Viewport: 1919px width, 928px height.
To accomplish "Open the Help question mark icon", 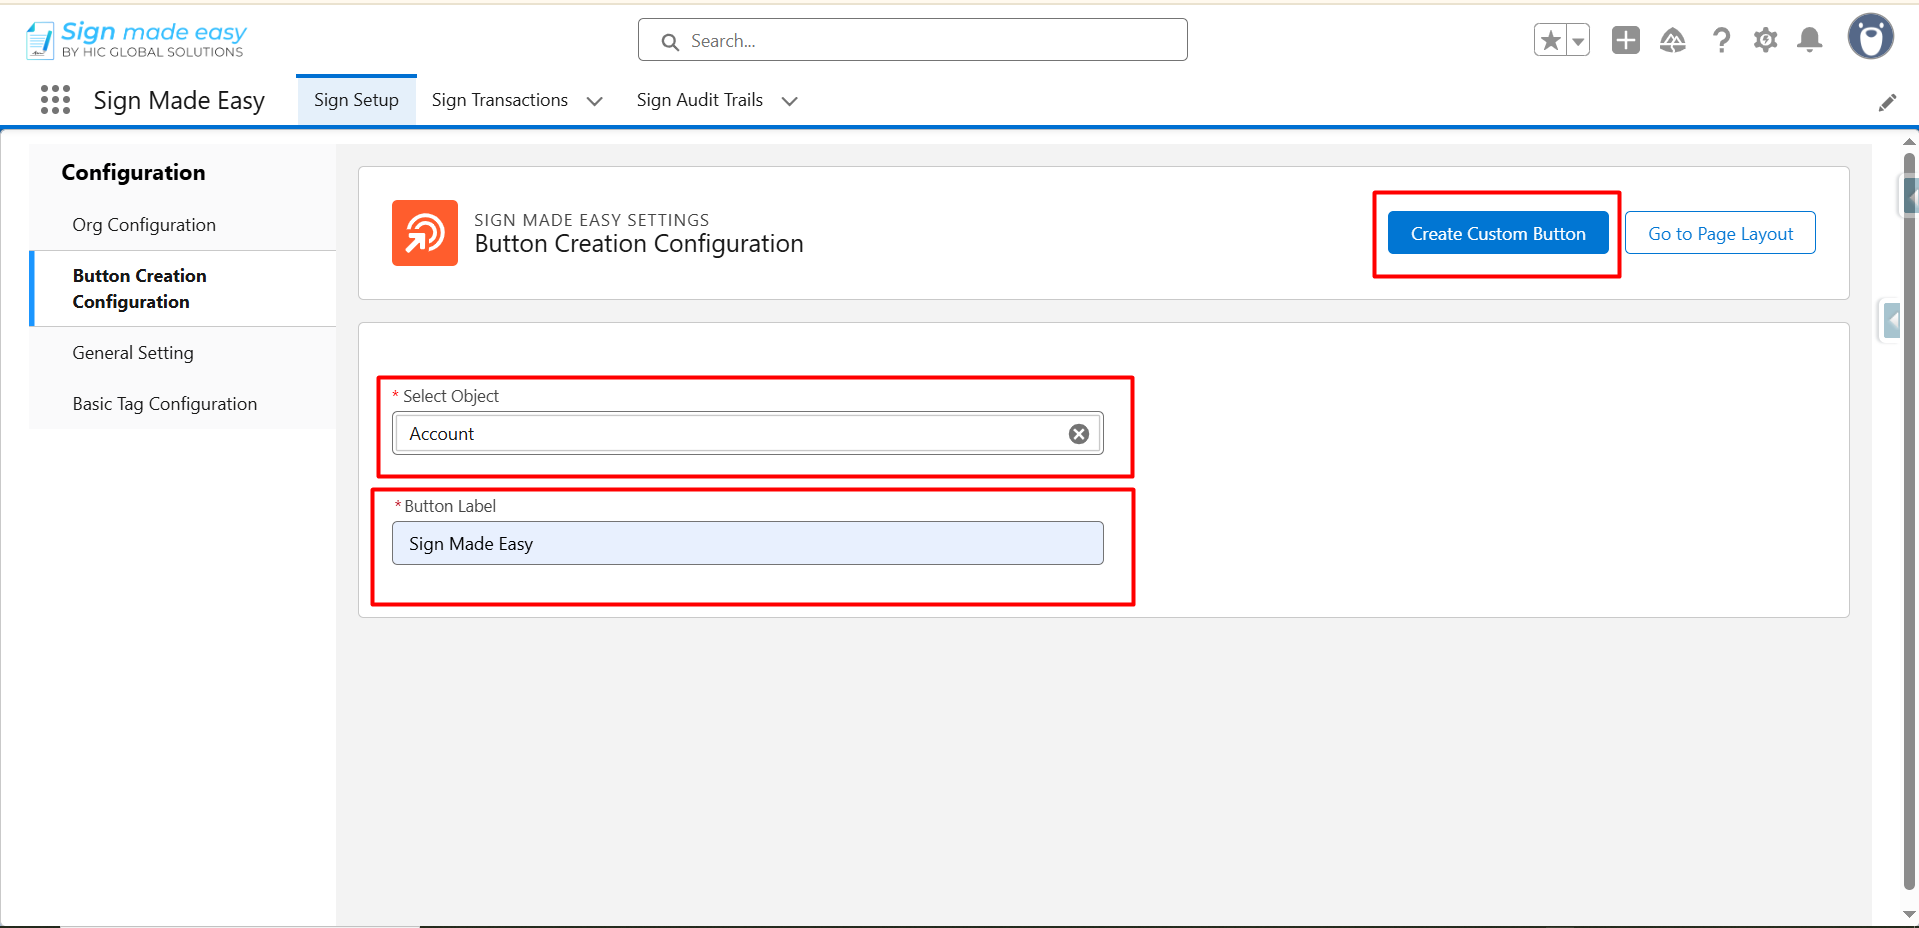I will pyautogui.click(x=1721, y=40).
